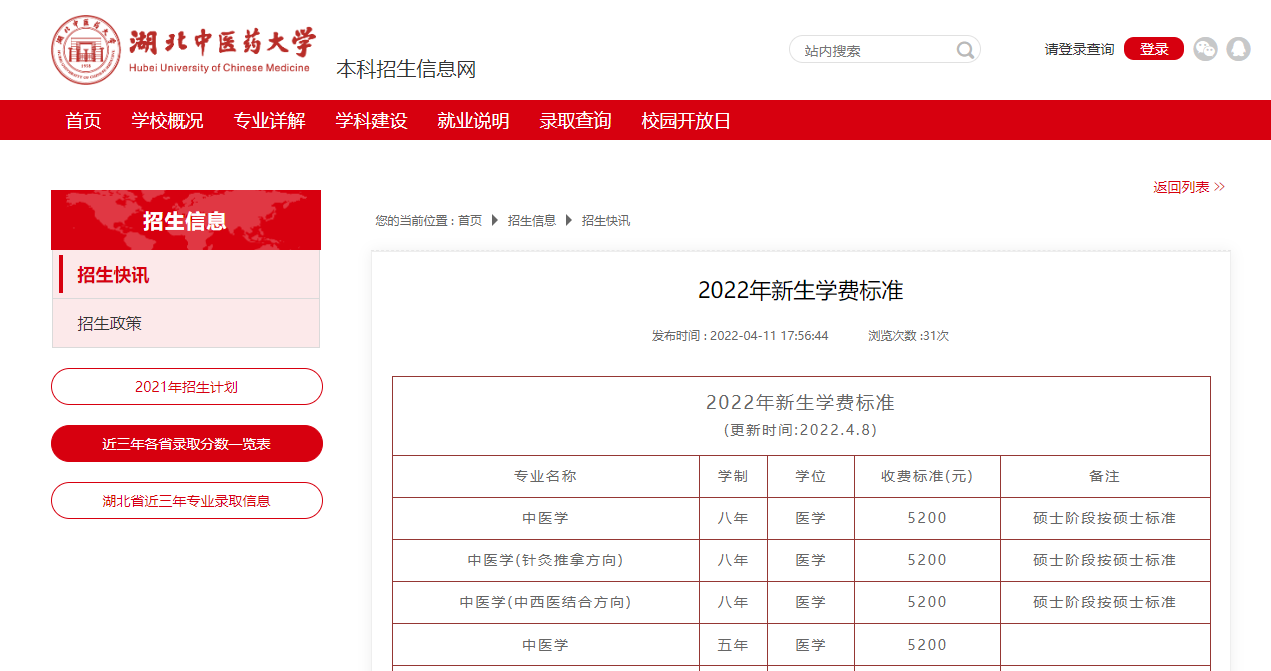Click 招生信息 in the breadcrumb trail

click(x=531, y=221)
